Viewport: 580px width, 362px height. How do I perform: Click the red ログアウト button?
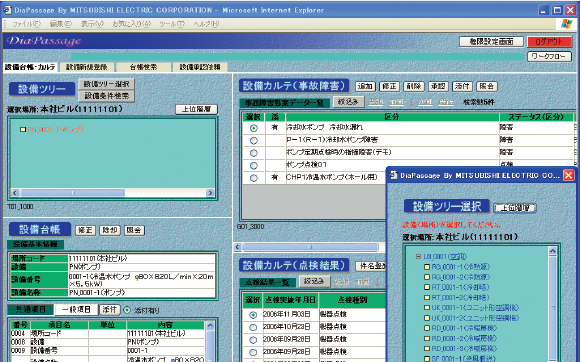coord(549,42)
